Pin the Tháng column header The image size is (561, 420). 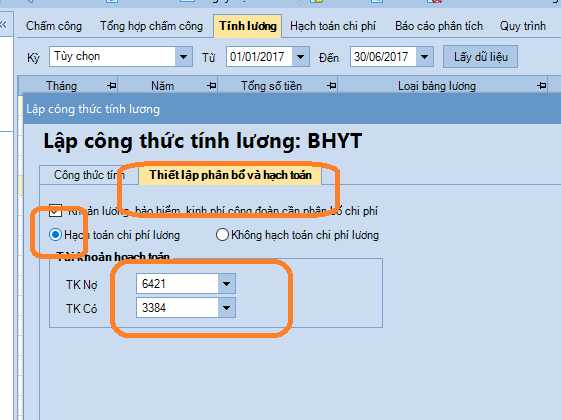[112, 86]
